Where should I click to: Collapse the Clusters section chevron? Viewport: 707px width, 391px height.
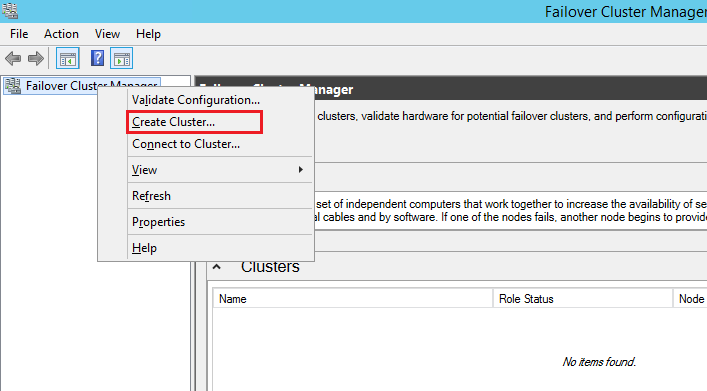tap(217, 267)
